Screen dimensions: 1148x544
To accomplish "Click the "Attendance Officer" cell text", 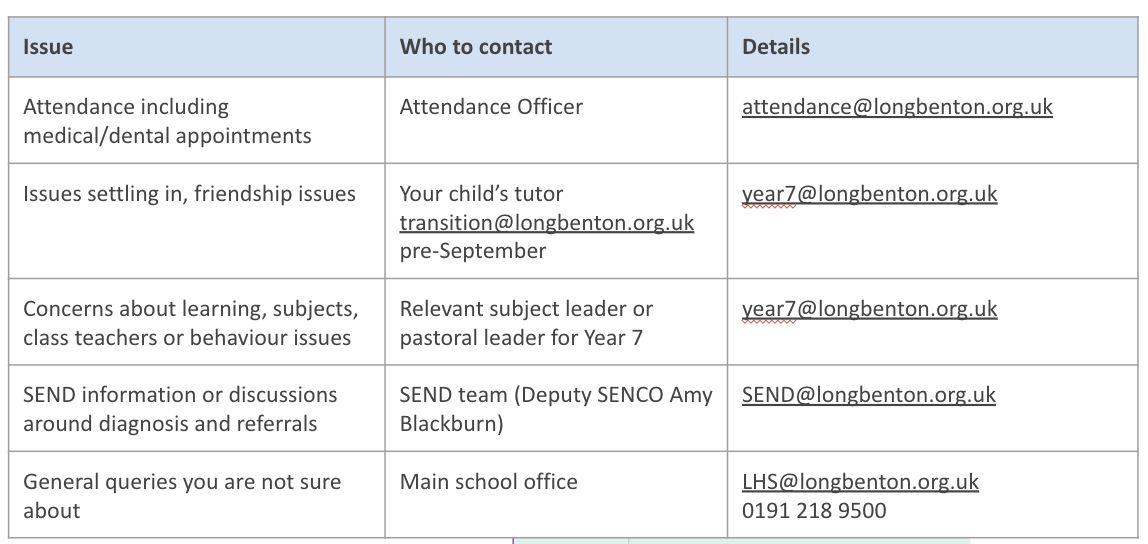I will (x=491, y=107).
